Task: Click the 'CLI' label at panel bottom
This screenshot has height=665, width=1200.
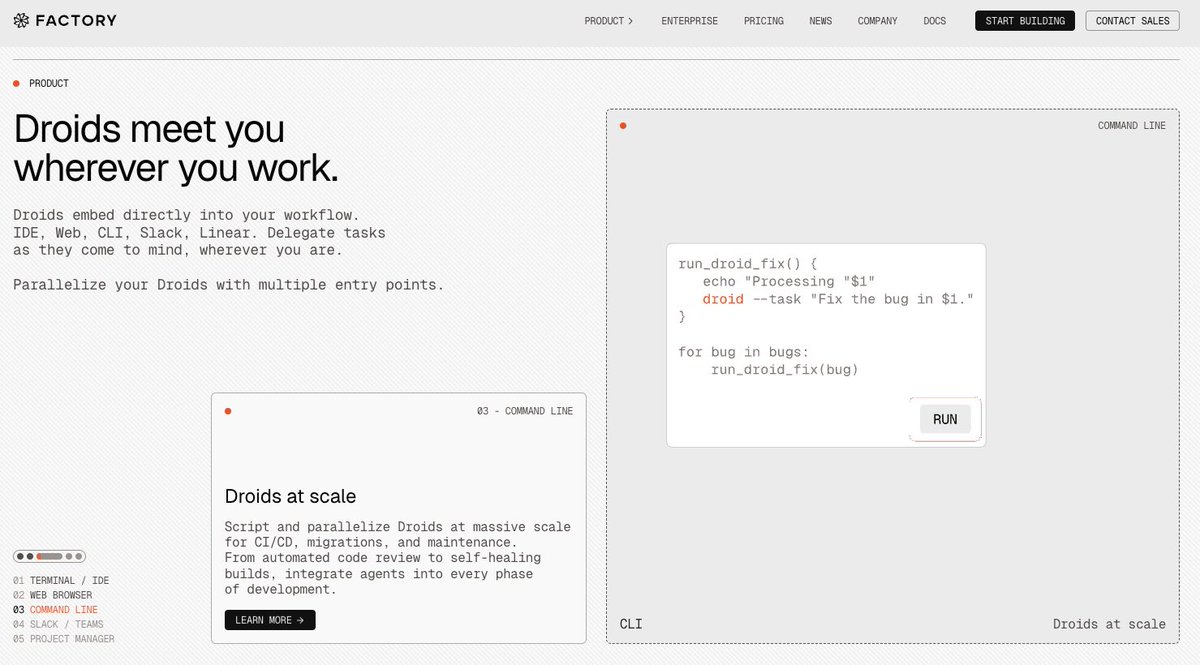Action: pos(631,624)
